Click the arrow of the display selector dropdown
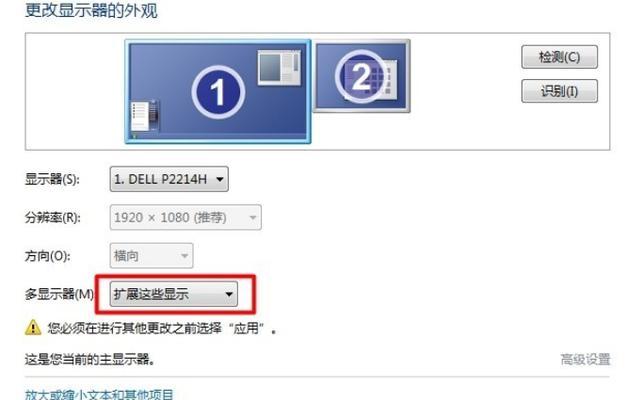Image resolution: width=626 pixels, height=400 pixels. (x=220, y=180)
